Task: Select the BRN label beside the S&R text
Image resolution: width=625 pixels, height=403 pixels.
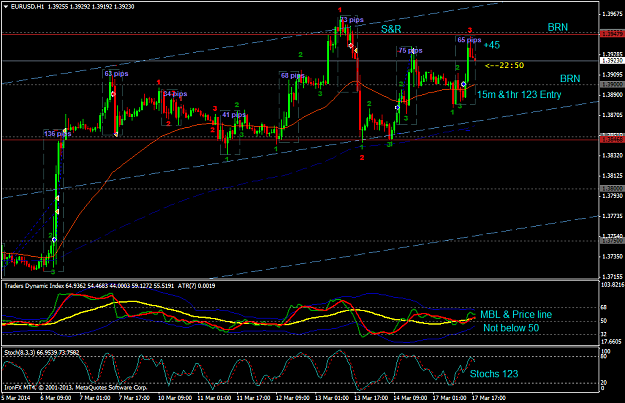Action: click(558, 27)
